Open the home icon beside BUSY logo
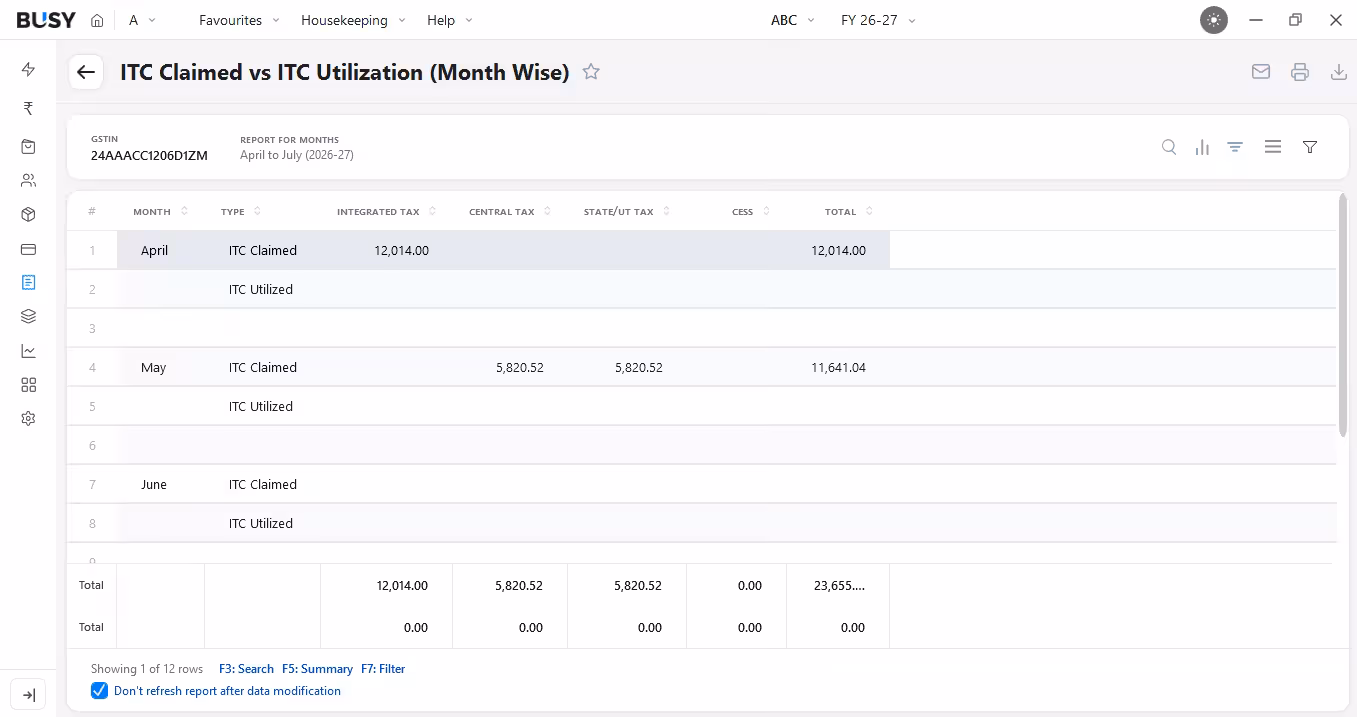 point(97,20)
